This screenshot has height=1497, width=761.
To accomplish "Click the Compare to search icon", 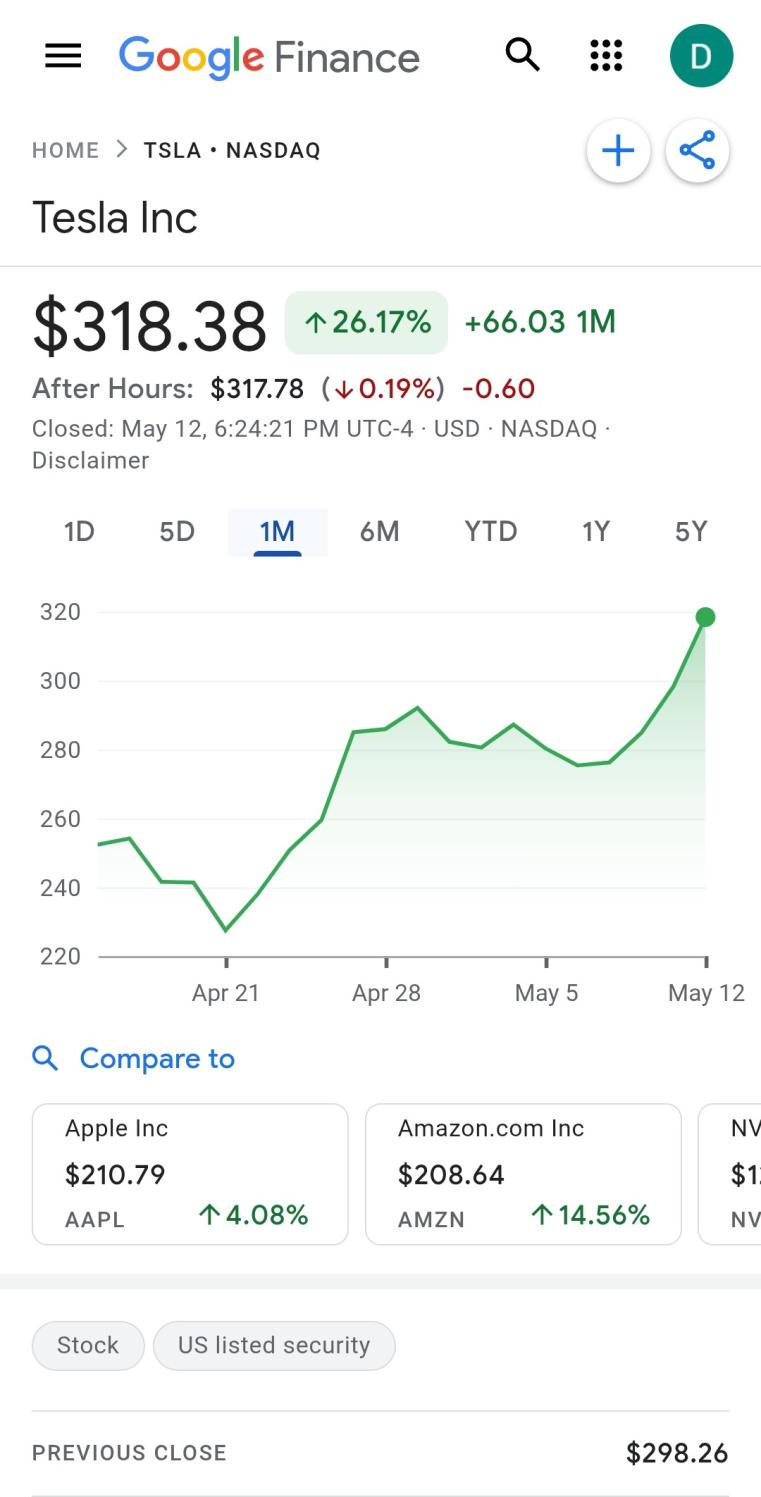I will (x=45, y=1058).
